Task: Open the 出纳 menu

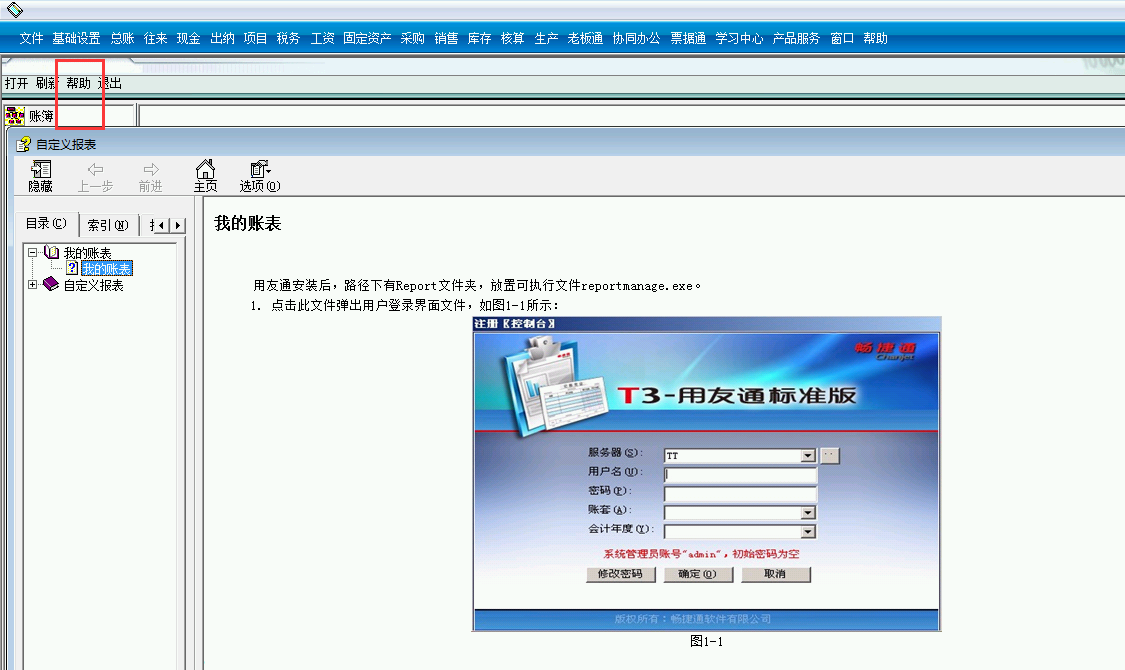Action: (x=222, y=39)
